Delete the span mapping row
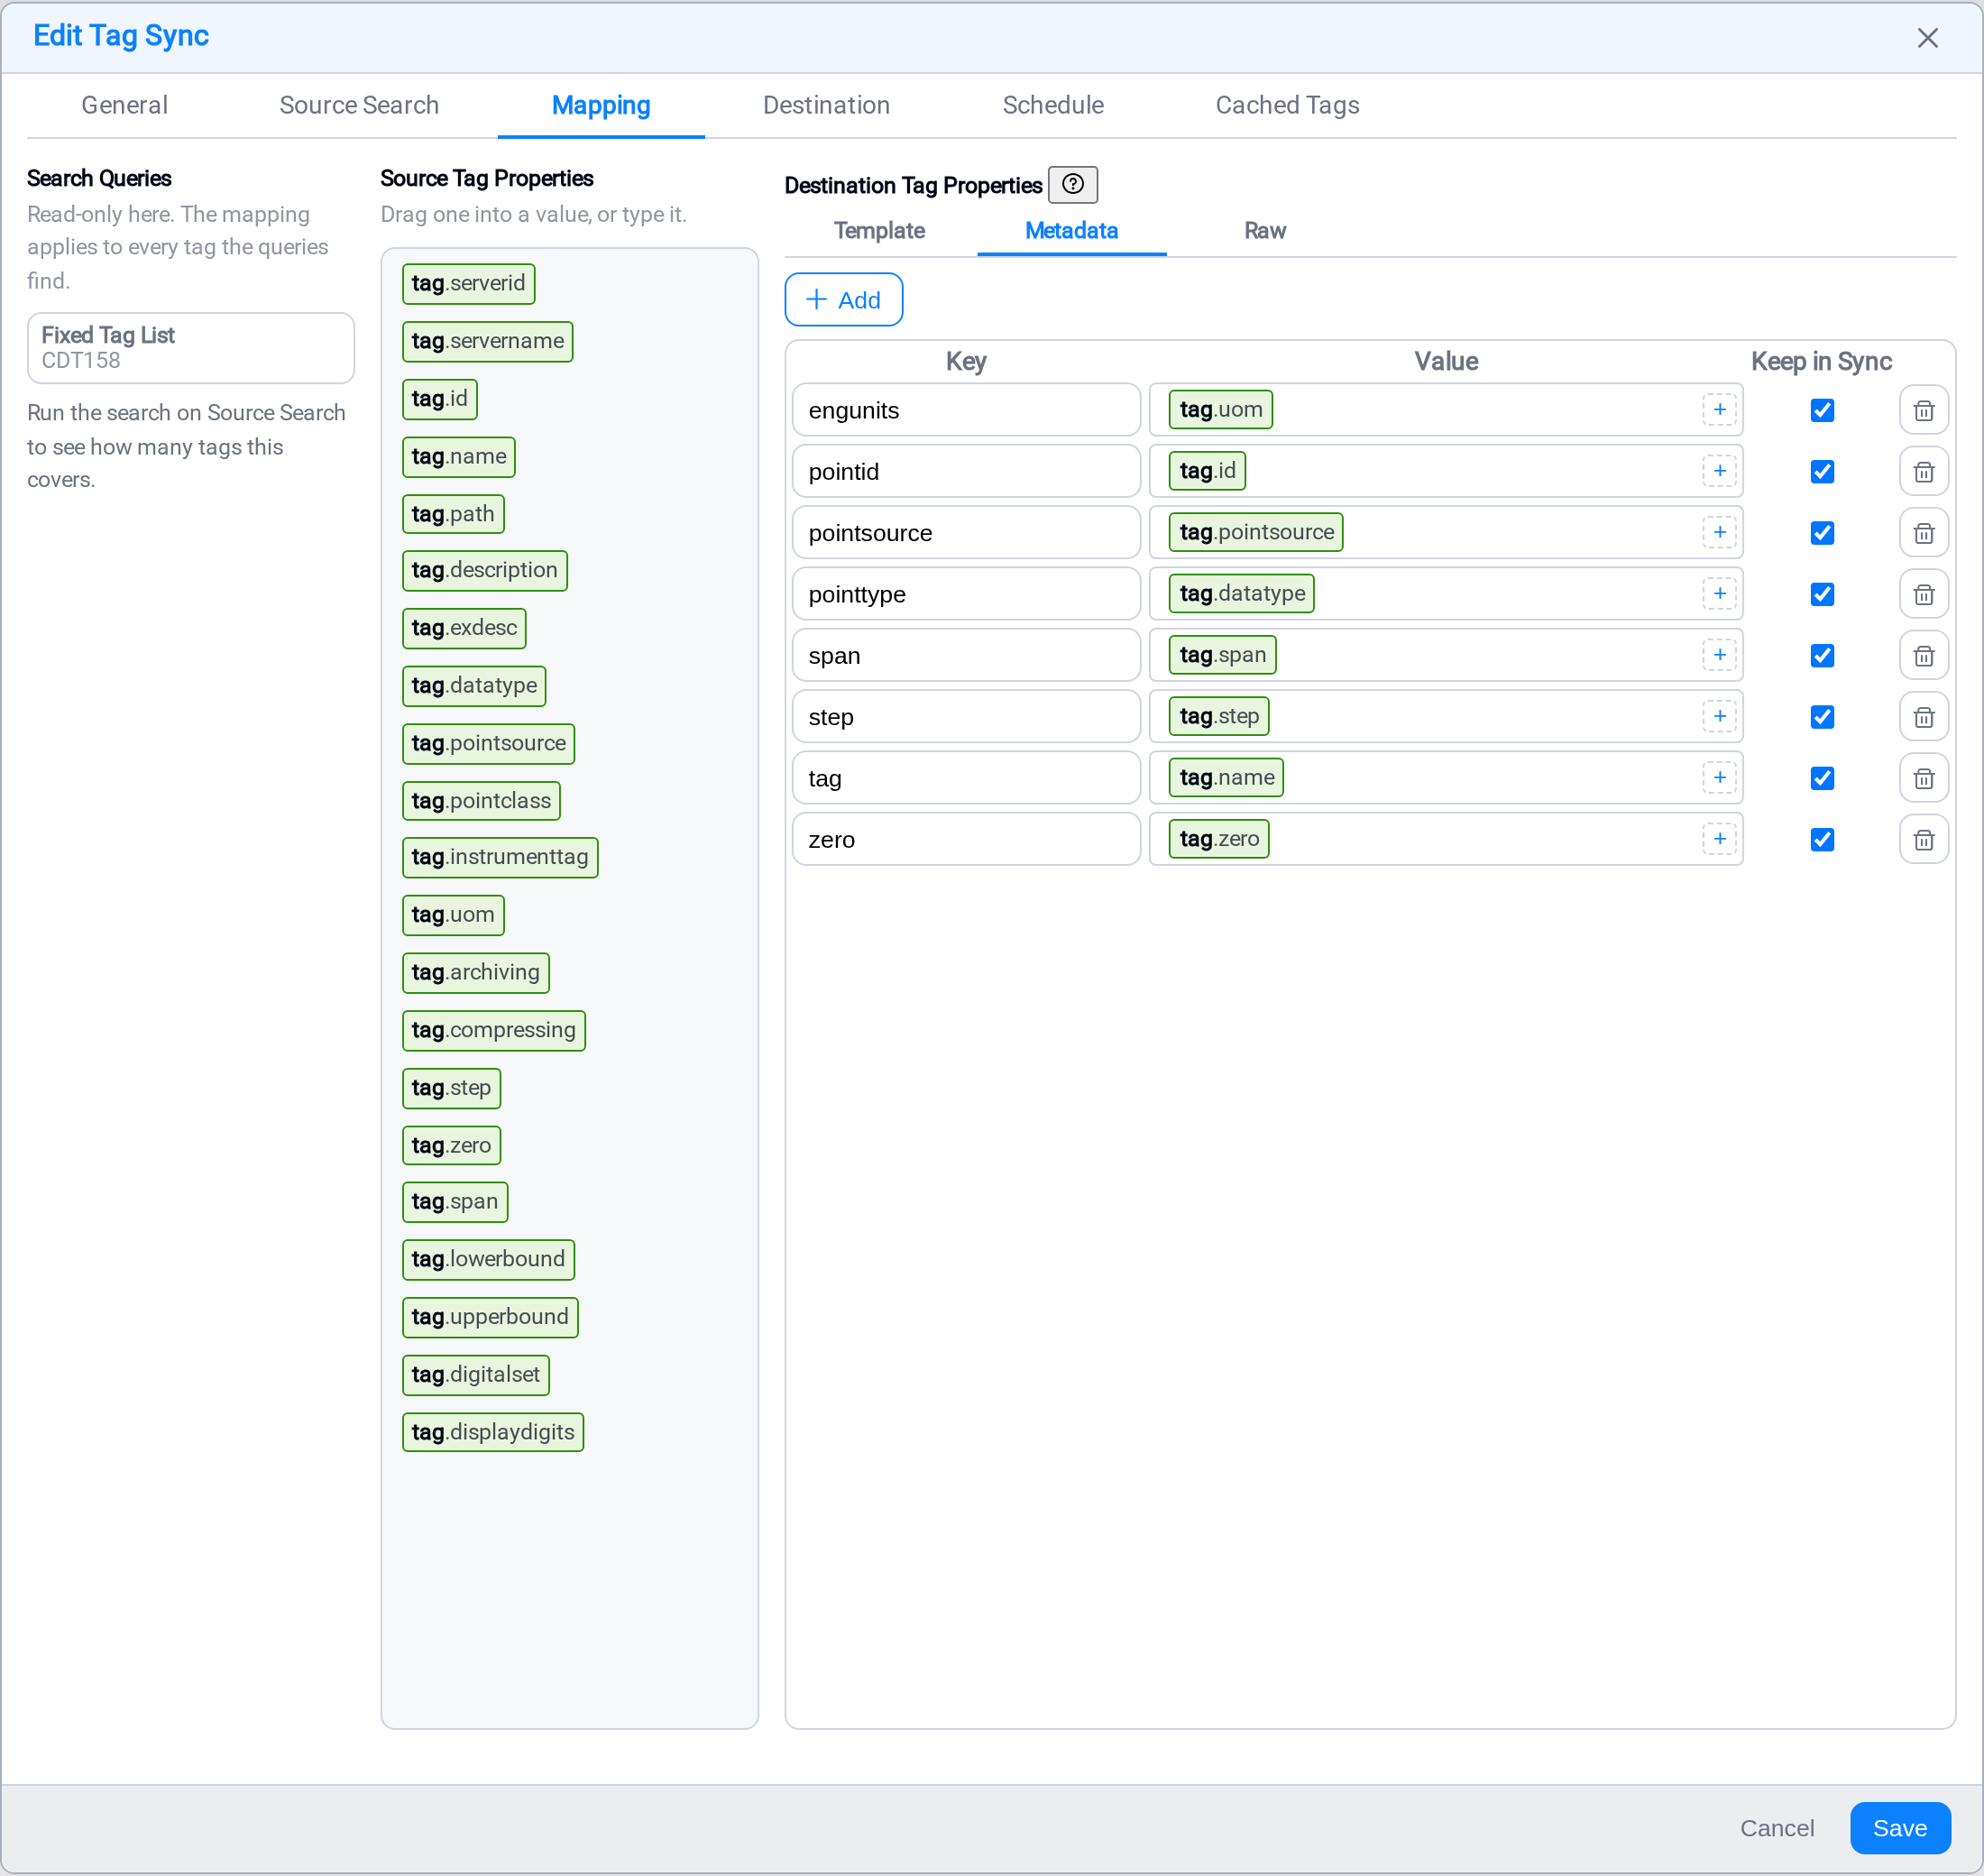 click(1923, 655)
